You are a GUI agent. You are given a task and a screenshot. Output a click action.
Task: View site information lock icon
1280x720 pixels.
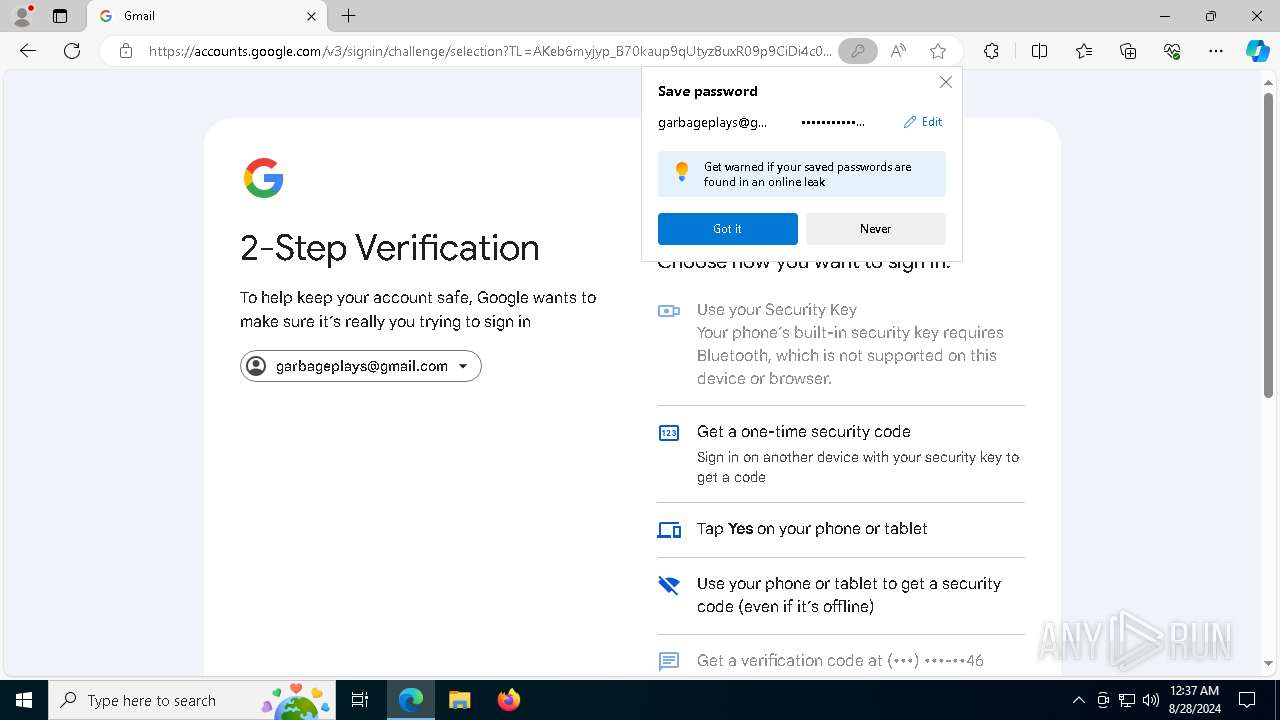pos(126,51)
